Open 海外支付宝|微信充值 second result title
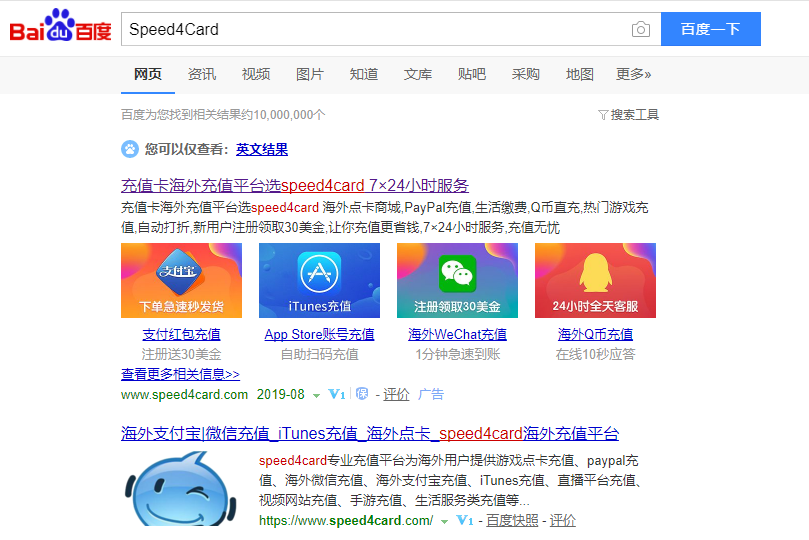Viewport: 809px width, 540px height. coord(370,434)
